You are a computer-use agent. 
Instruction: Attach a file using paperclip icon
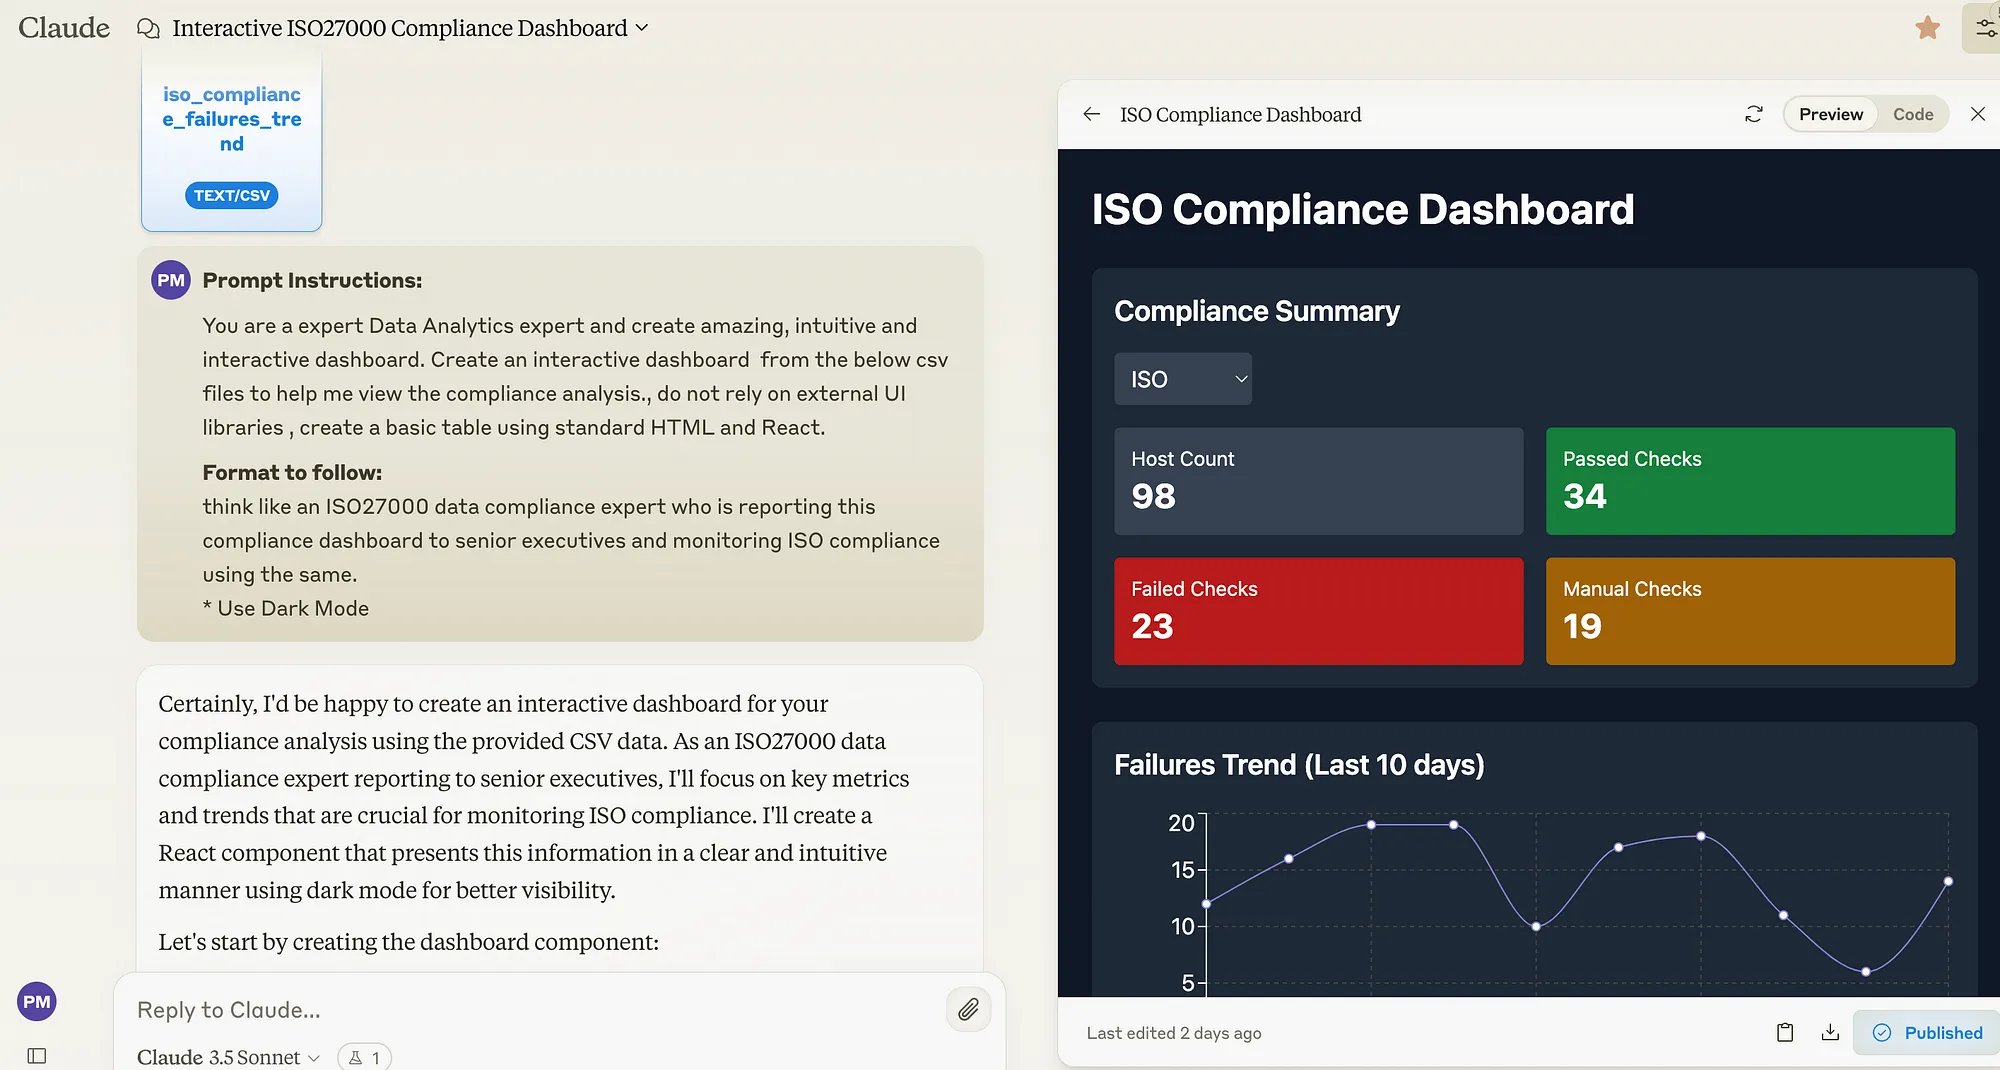pos(967,1009)
